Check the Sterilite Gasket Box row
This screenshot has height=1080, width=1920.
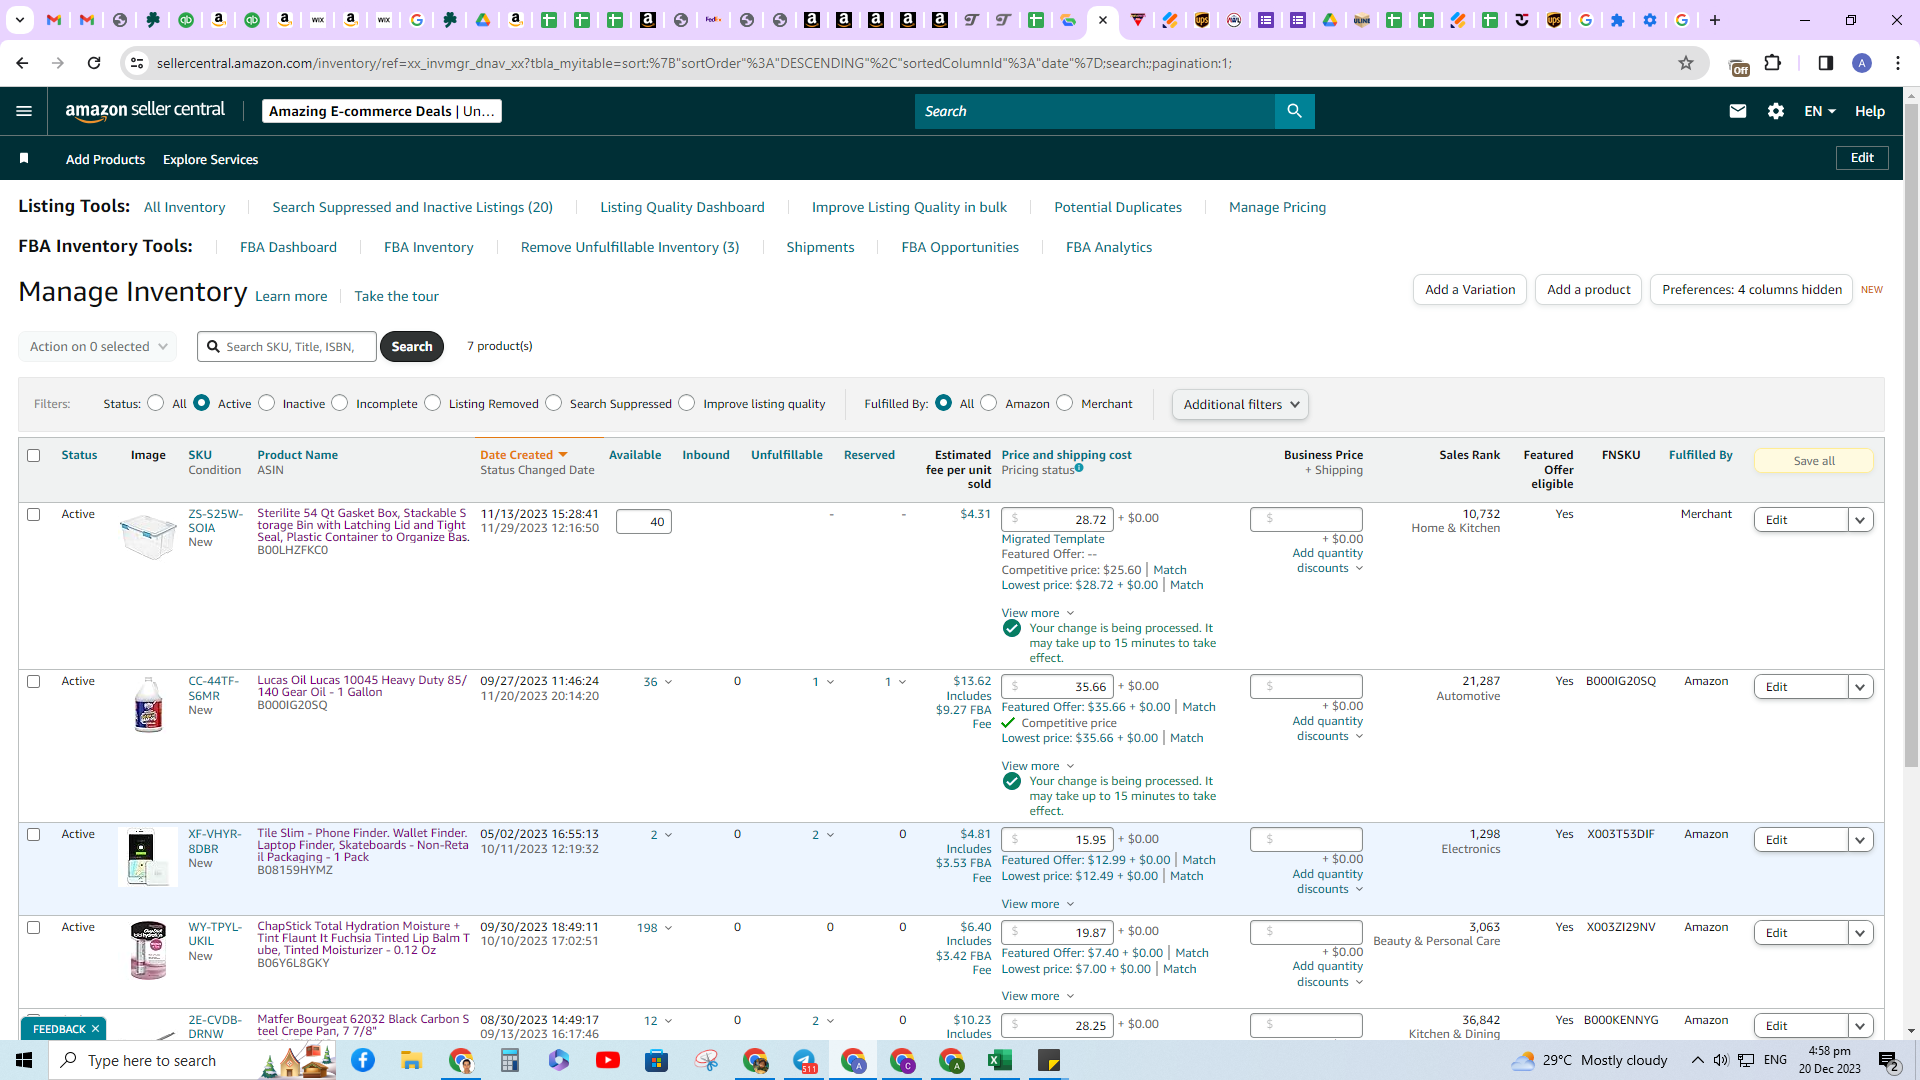33,514
